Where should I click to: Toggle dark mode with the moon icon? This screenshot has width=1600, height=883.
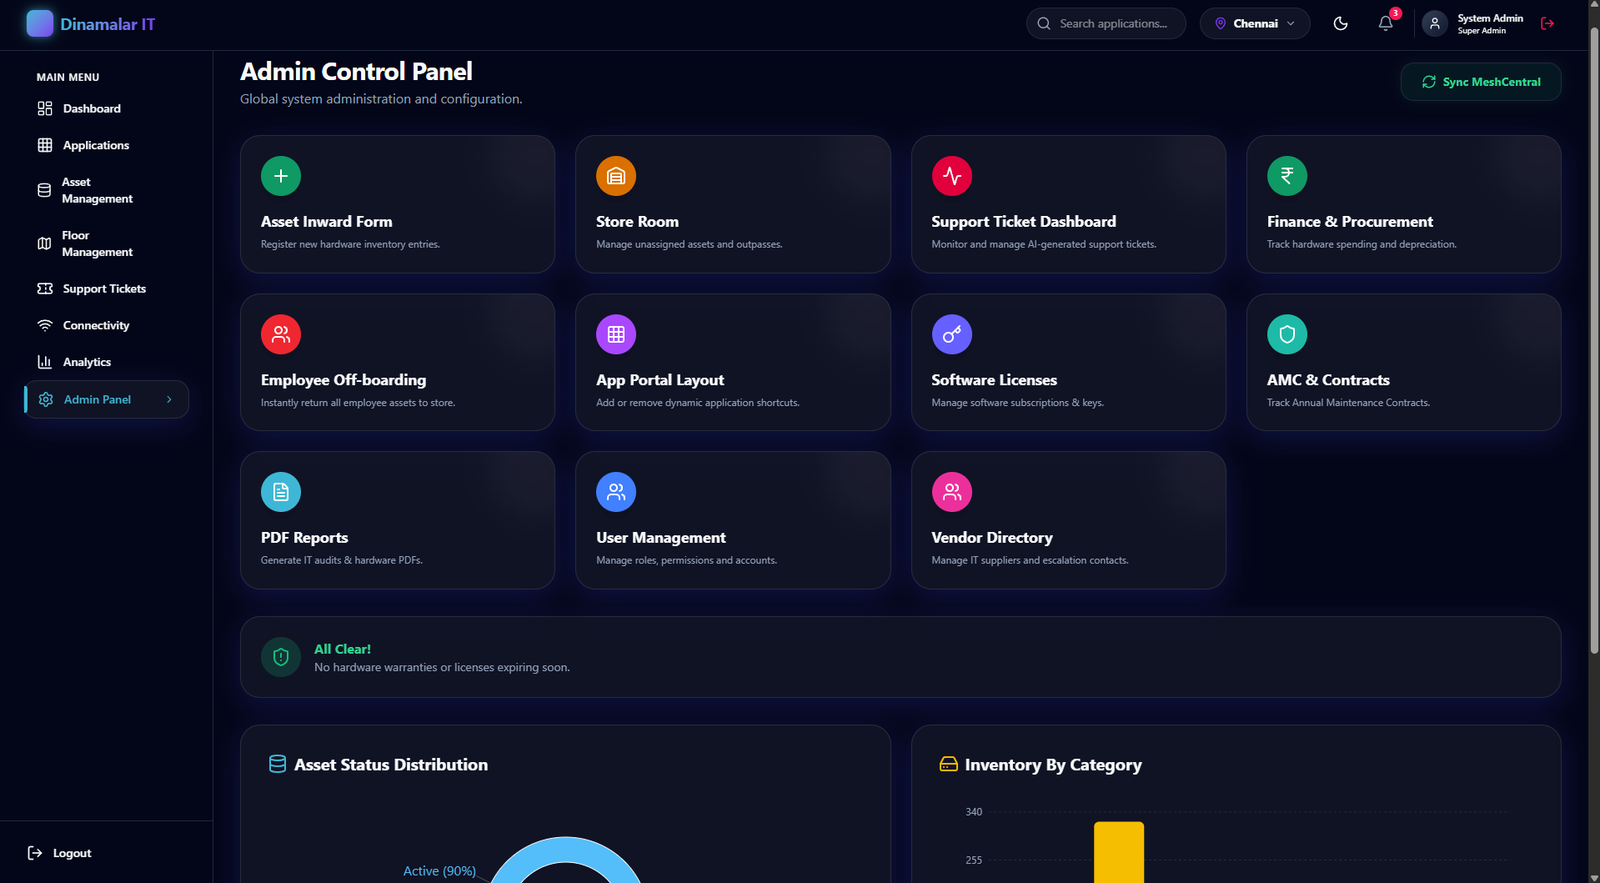click(x=1340, y=23)
